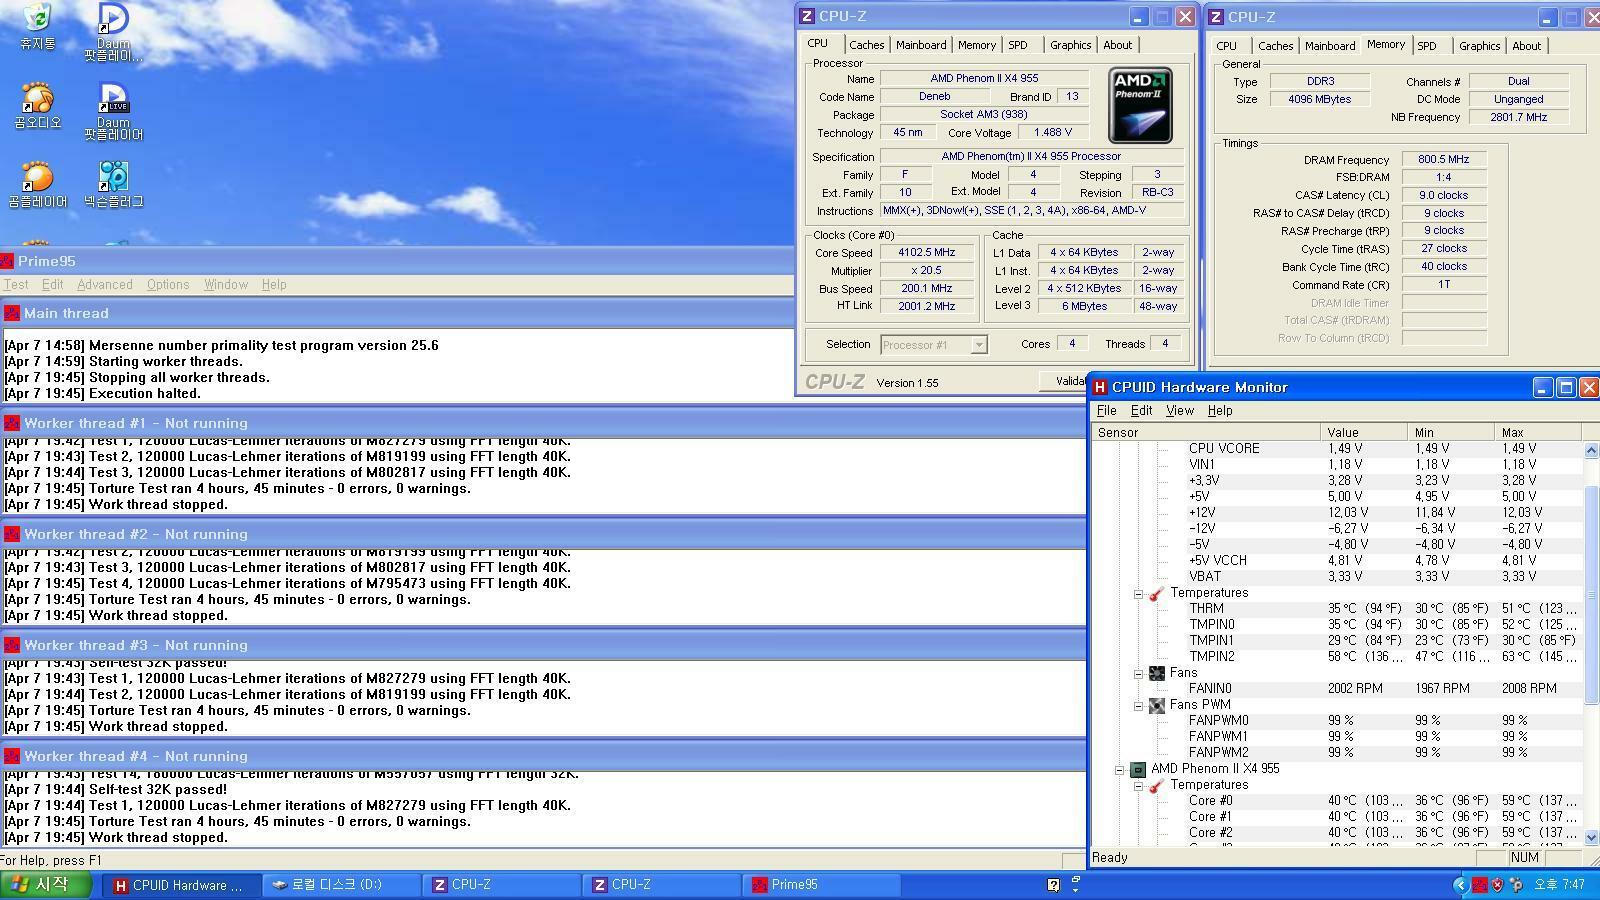This screenshot has width=1600, height=900.
Task: Switch to Local Disk (D:) taskbar button
Action: [341, 885]
